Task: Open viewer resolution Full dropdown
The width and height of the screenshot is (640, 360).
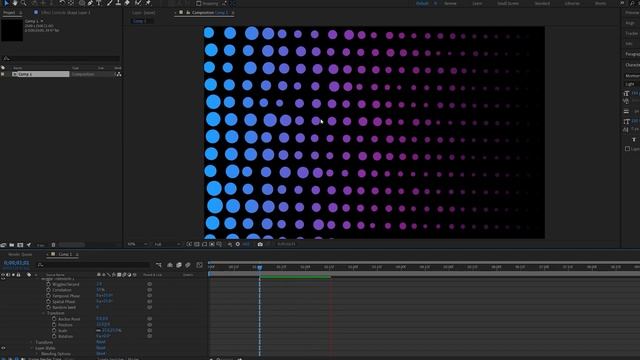Action: click(167, 244)
